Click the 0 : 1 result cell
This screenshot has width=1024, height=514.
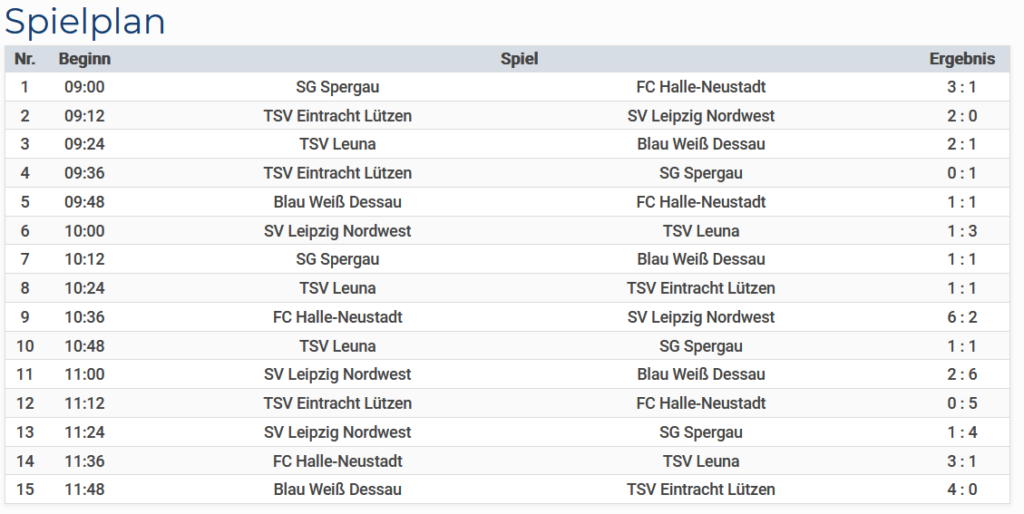coord(962,173)
